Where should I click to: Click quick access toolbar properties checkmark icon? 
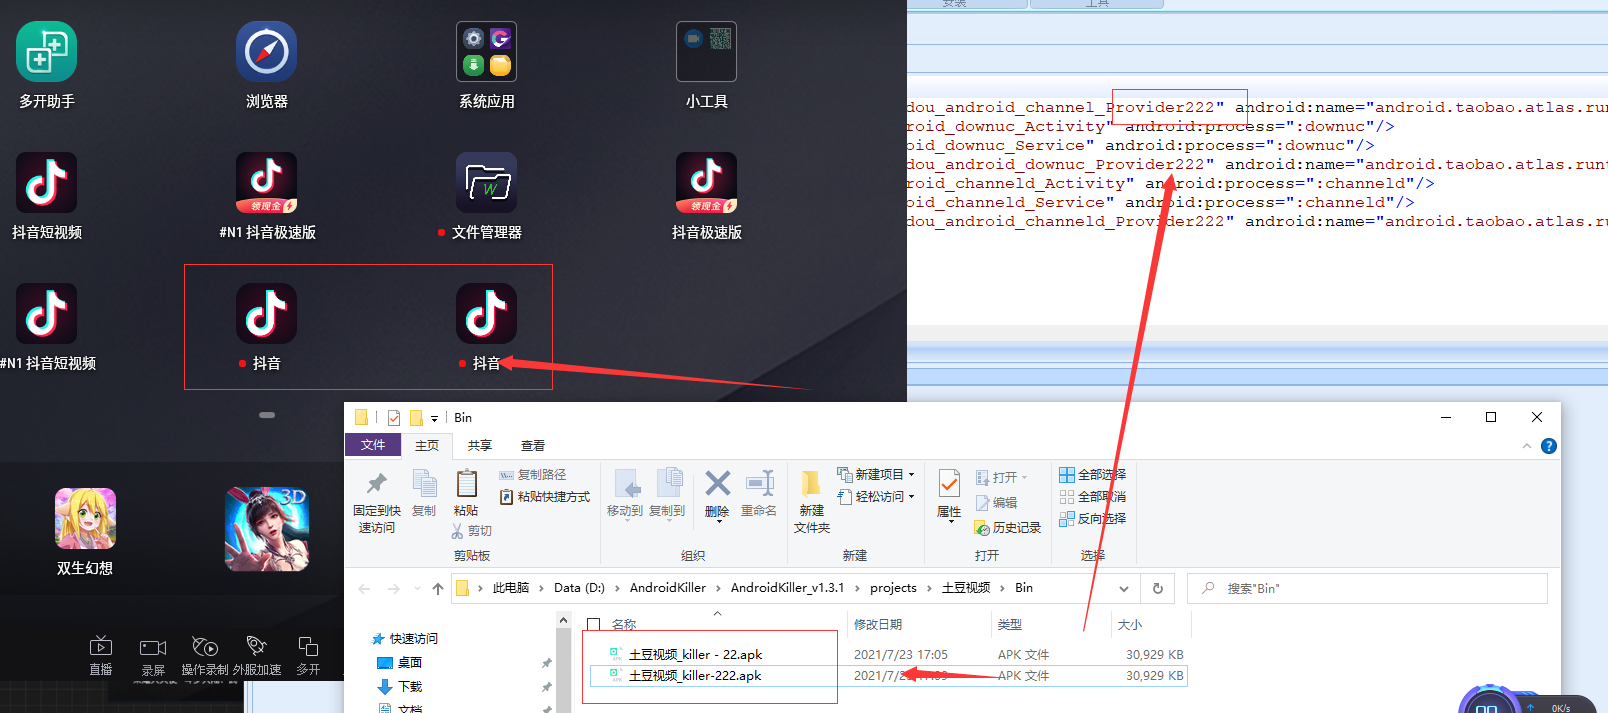click(x=394, y=418)
